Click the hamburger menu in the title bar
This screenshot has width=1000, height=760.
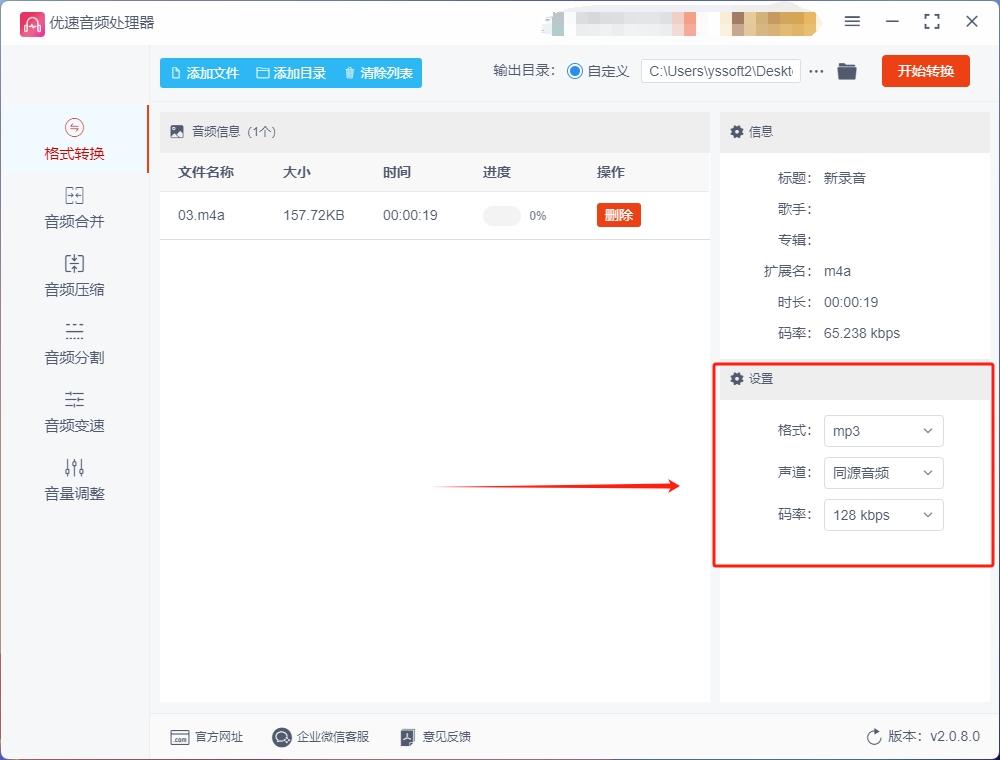pyautogui.click(x=852, y=21)
